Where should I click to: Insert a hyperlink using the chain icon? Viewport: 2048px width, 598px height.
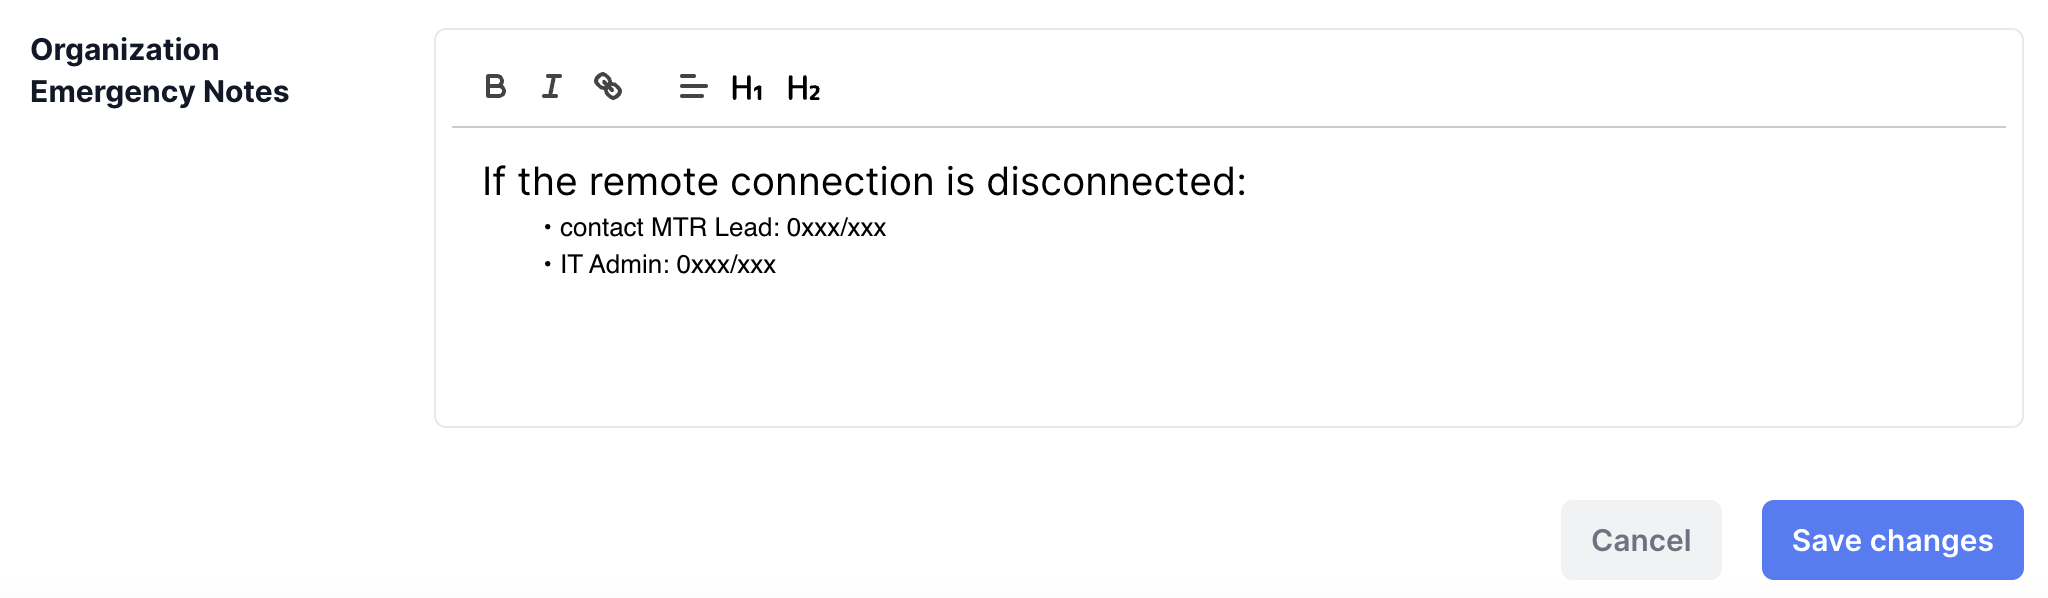tap(608, 87)
